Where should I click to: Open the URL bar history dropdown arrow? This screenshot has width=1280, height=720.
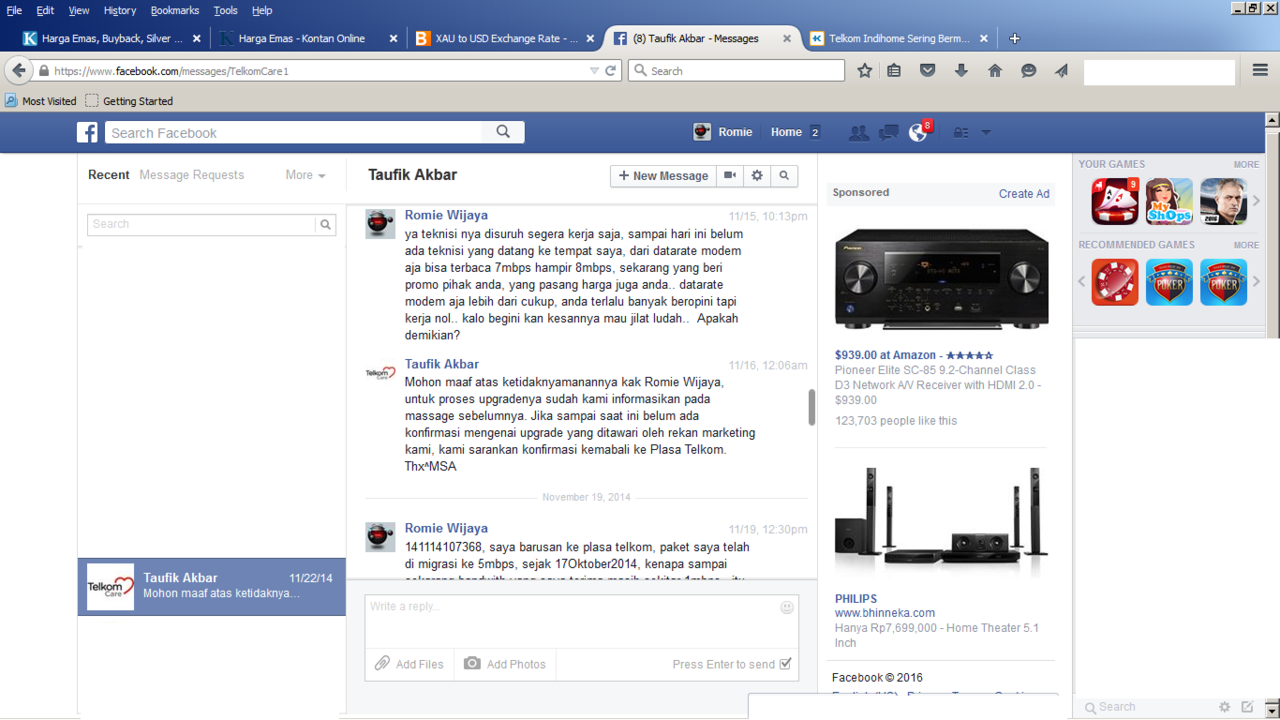(x=594, y=71)
